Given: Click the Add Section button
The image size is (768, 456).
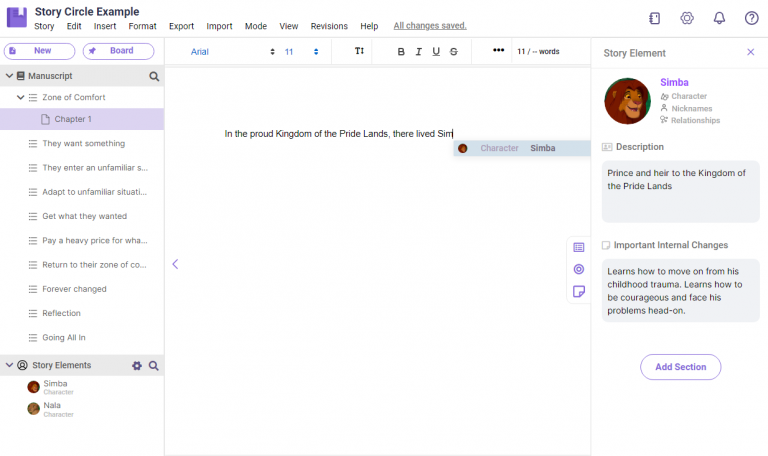Looking at the screenshot, I should 680,367.
